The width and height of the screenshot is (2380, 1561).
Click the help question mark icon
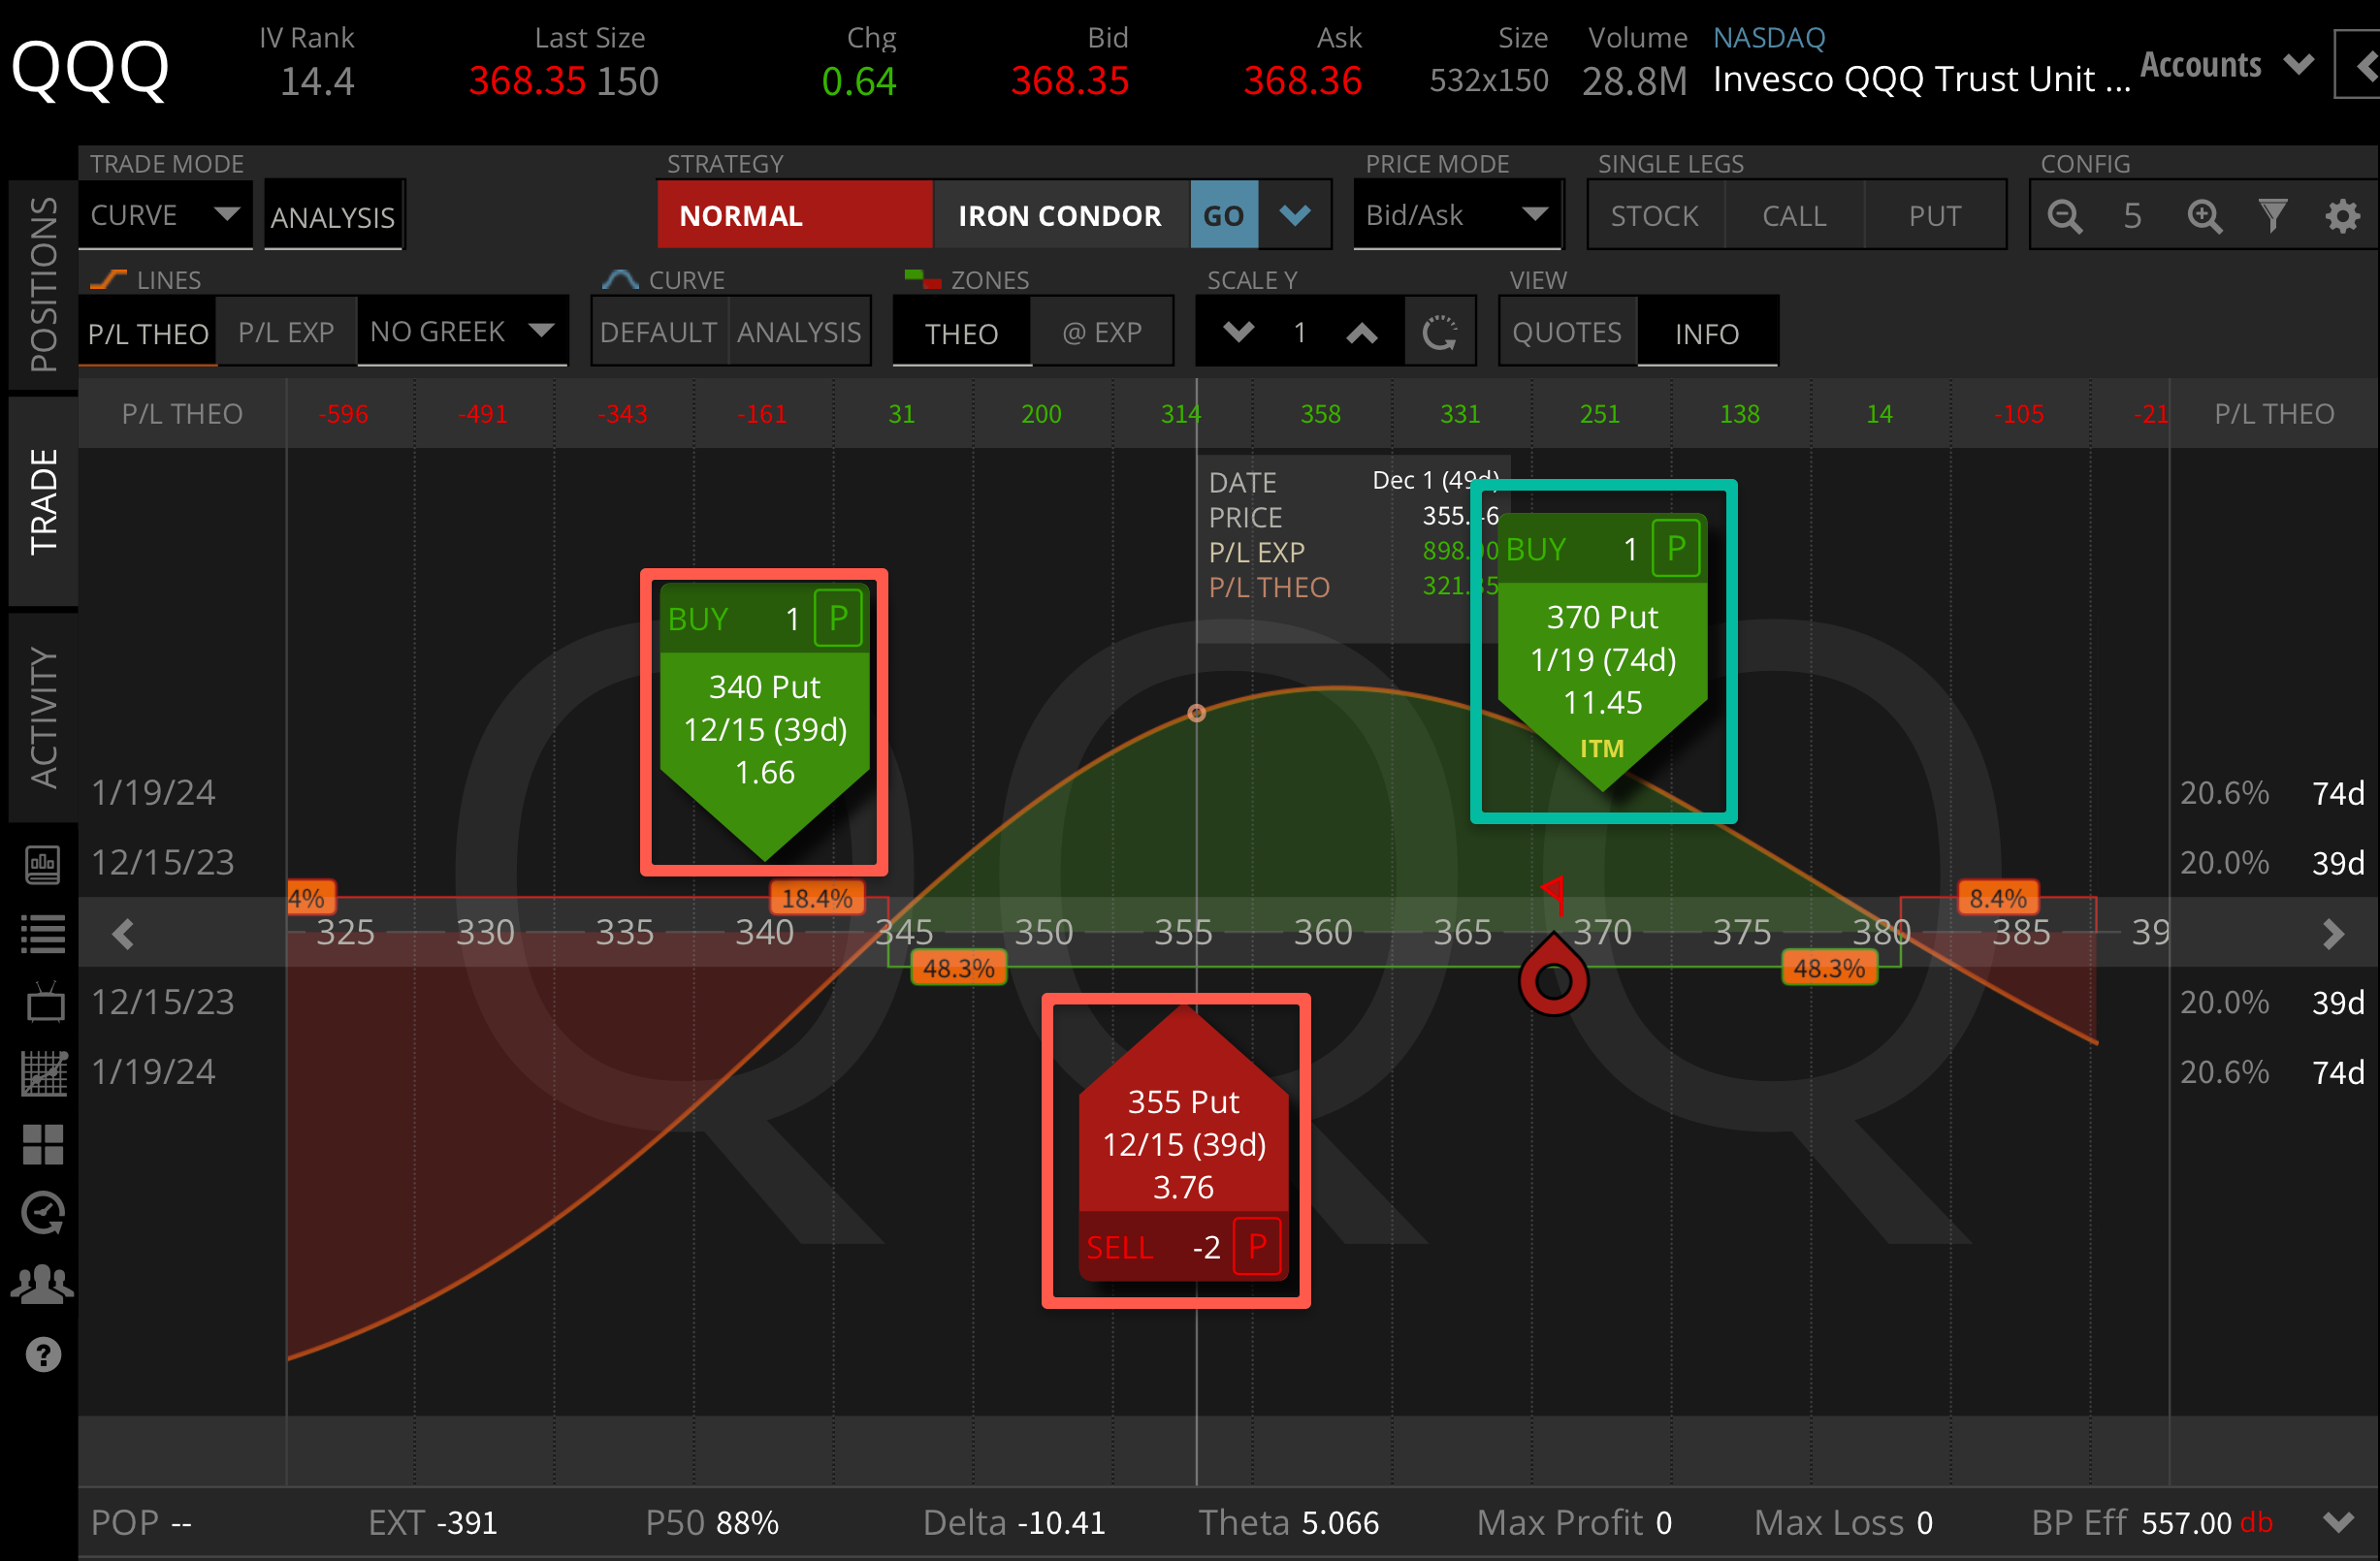42,1354
